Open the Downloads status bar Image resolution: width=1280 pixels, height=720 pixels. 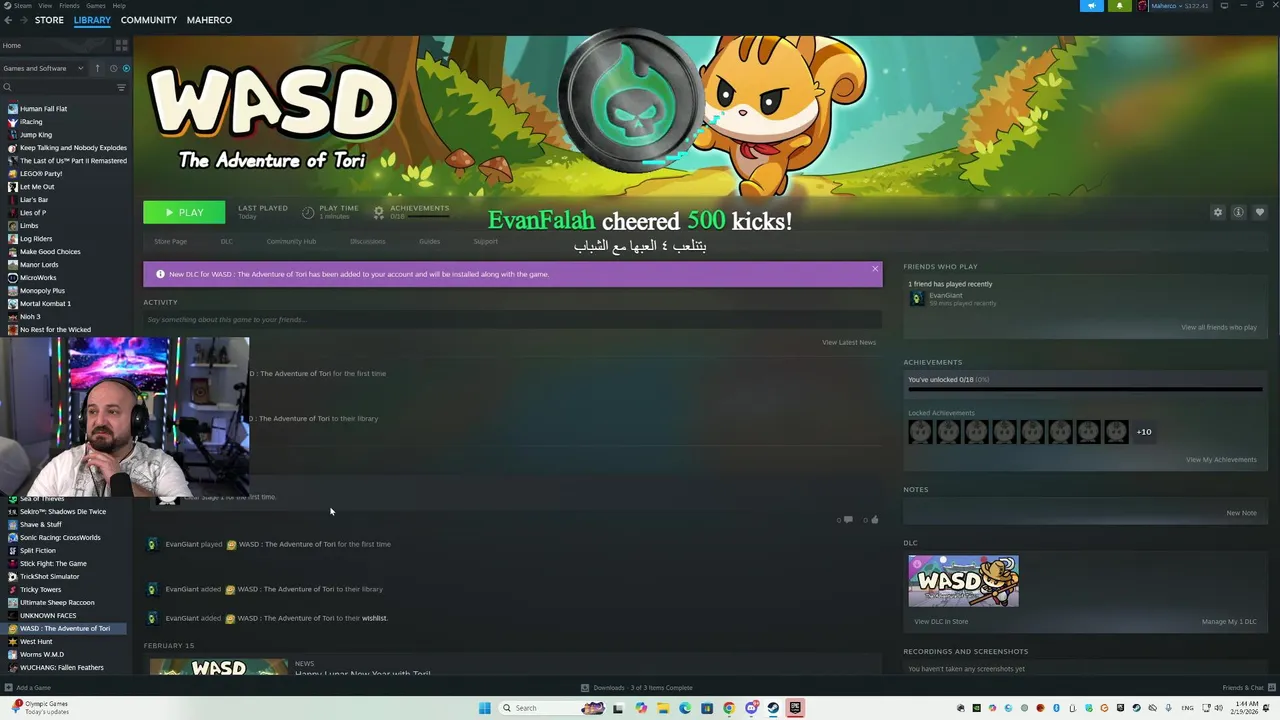coord(637,688)
